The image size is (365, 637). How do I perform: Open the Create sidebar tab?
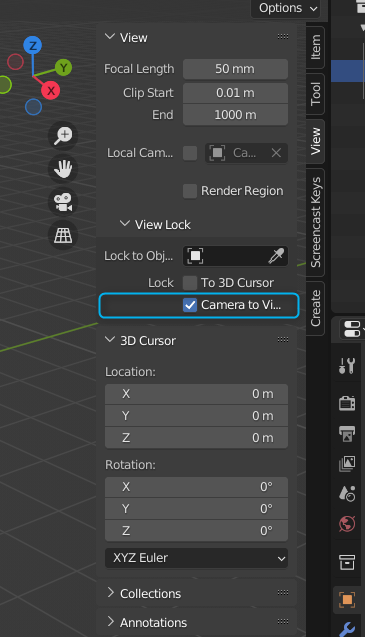point(315,308)
